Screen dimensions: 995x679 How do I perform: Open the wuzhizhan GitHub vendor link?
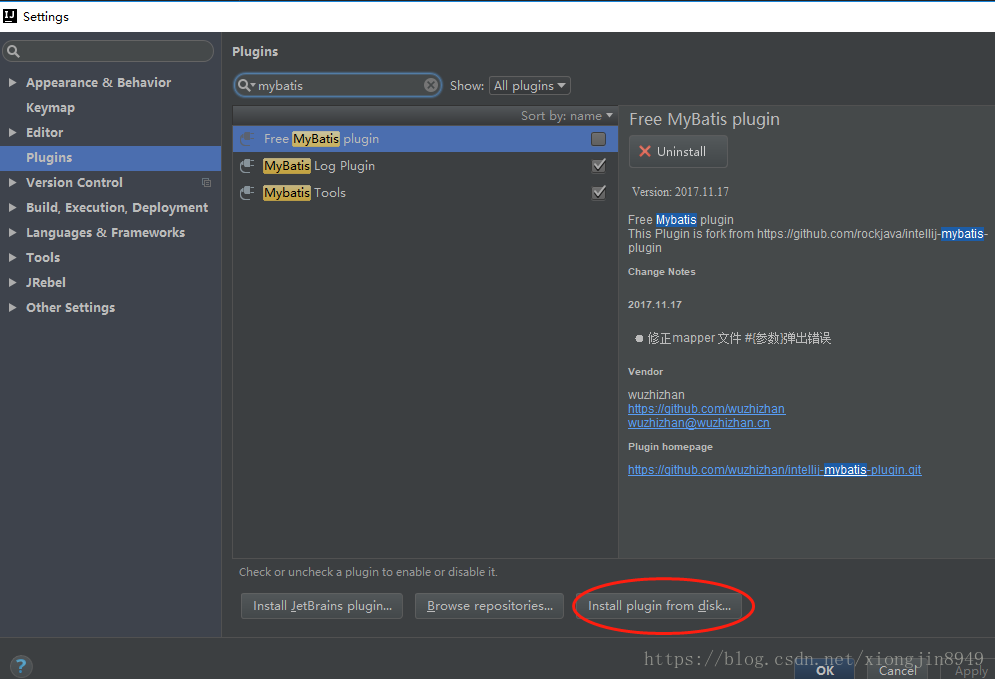click(706, 408)
